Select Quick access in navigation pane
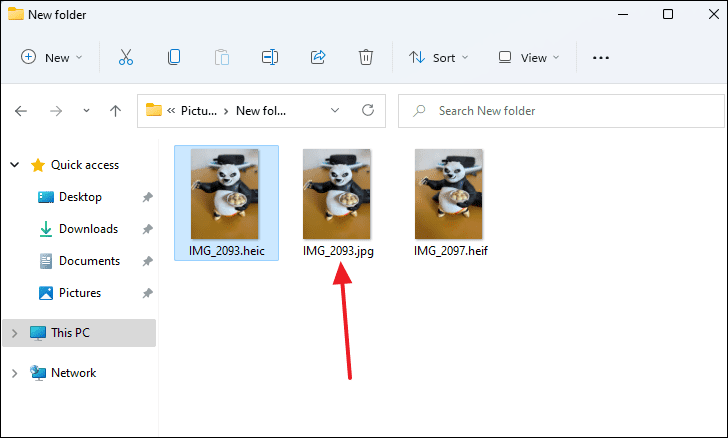Viewport: 728px width, 438px height. [84, 165]
